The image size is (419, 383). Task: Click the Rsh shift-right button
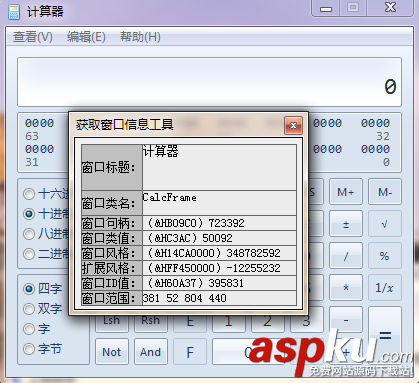point(151,323)
